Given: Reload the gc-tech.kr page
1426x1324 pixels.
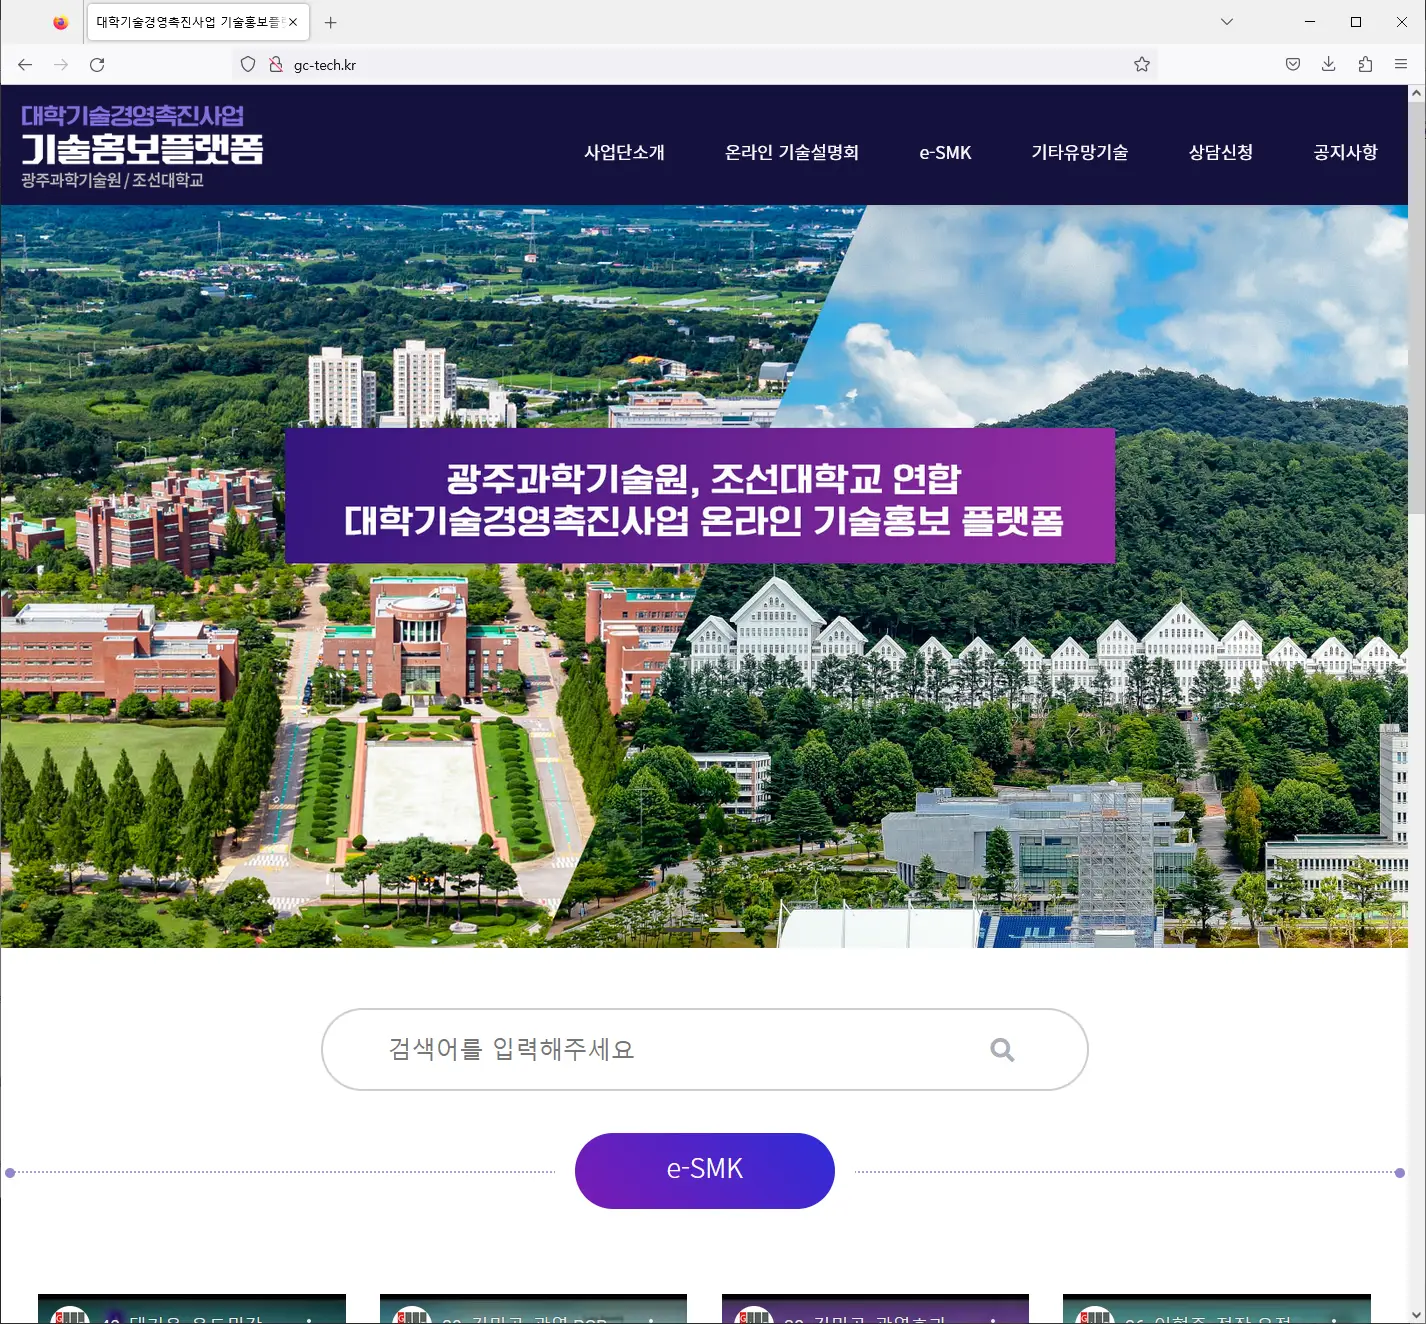Looking at the screenshot, I should 98,64.
